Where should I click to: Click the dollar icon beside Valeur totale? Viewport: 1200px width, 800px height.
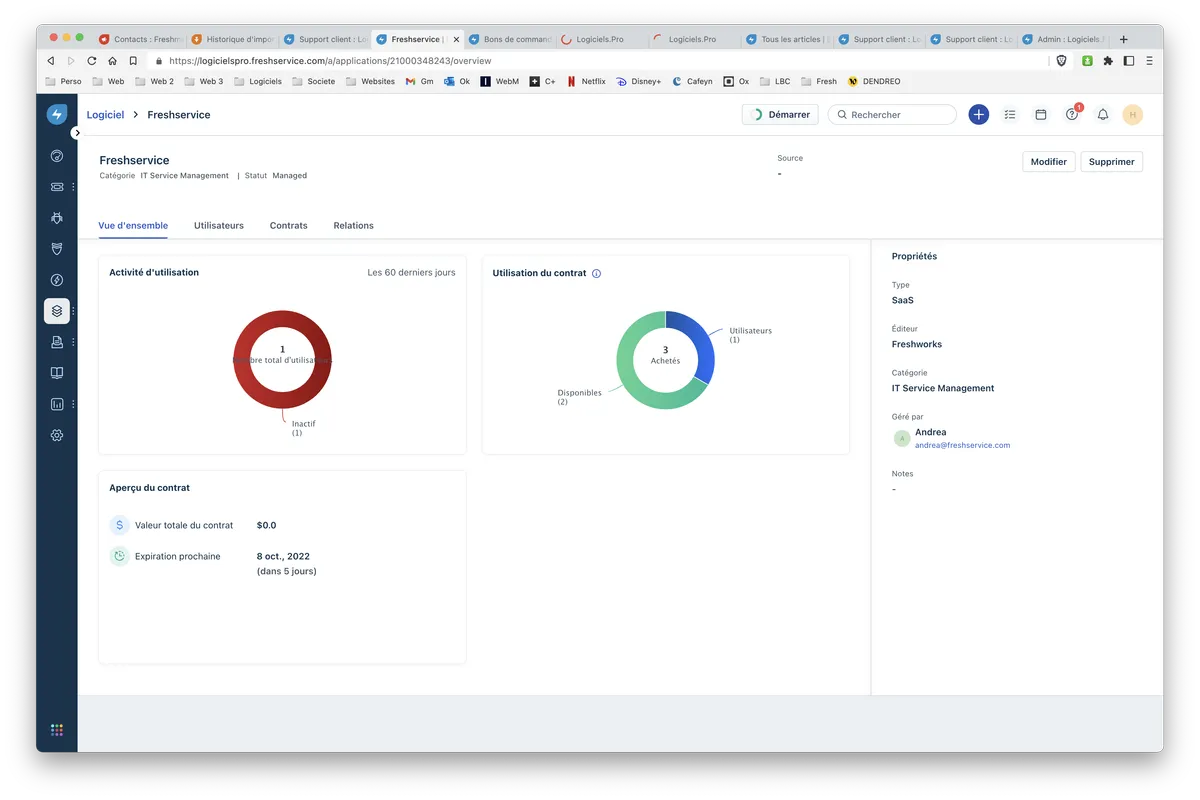pos(120,525)
